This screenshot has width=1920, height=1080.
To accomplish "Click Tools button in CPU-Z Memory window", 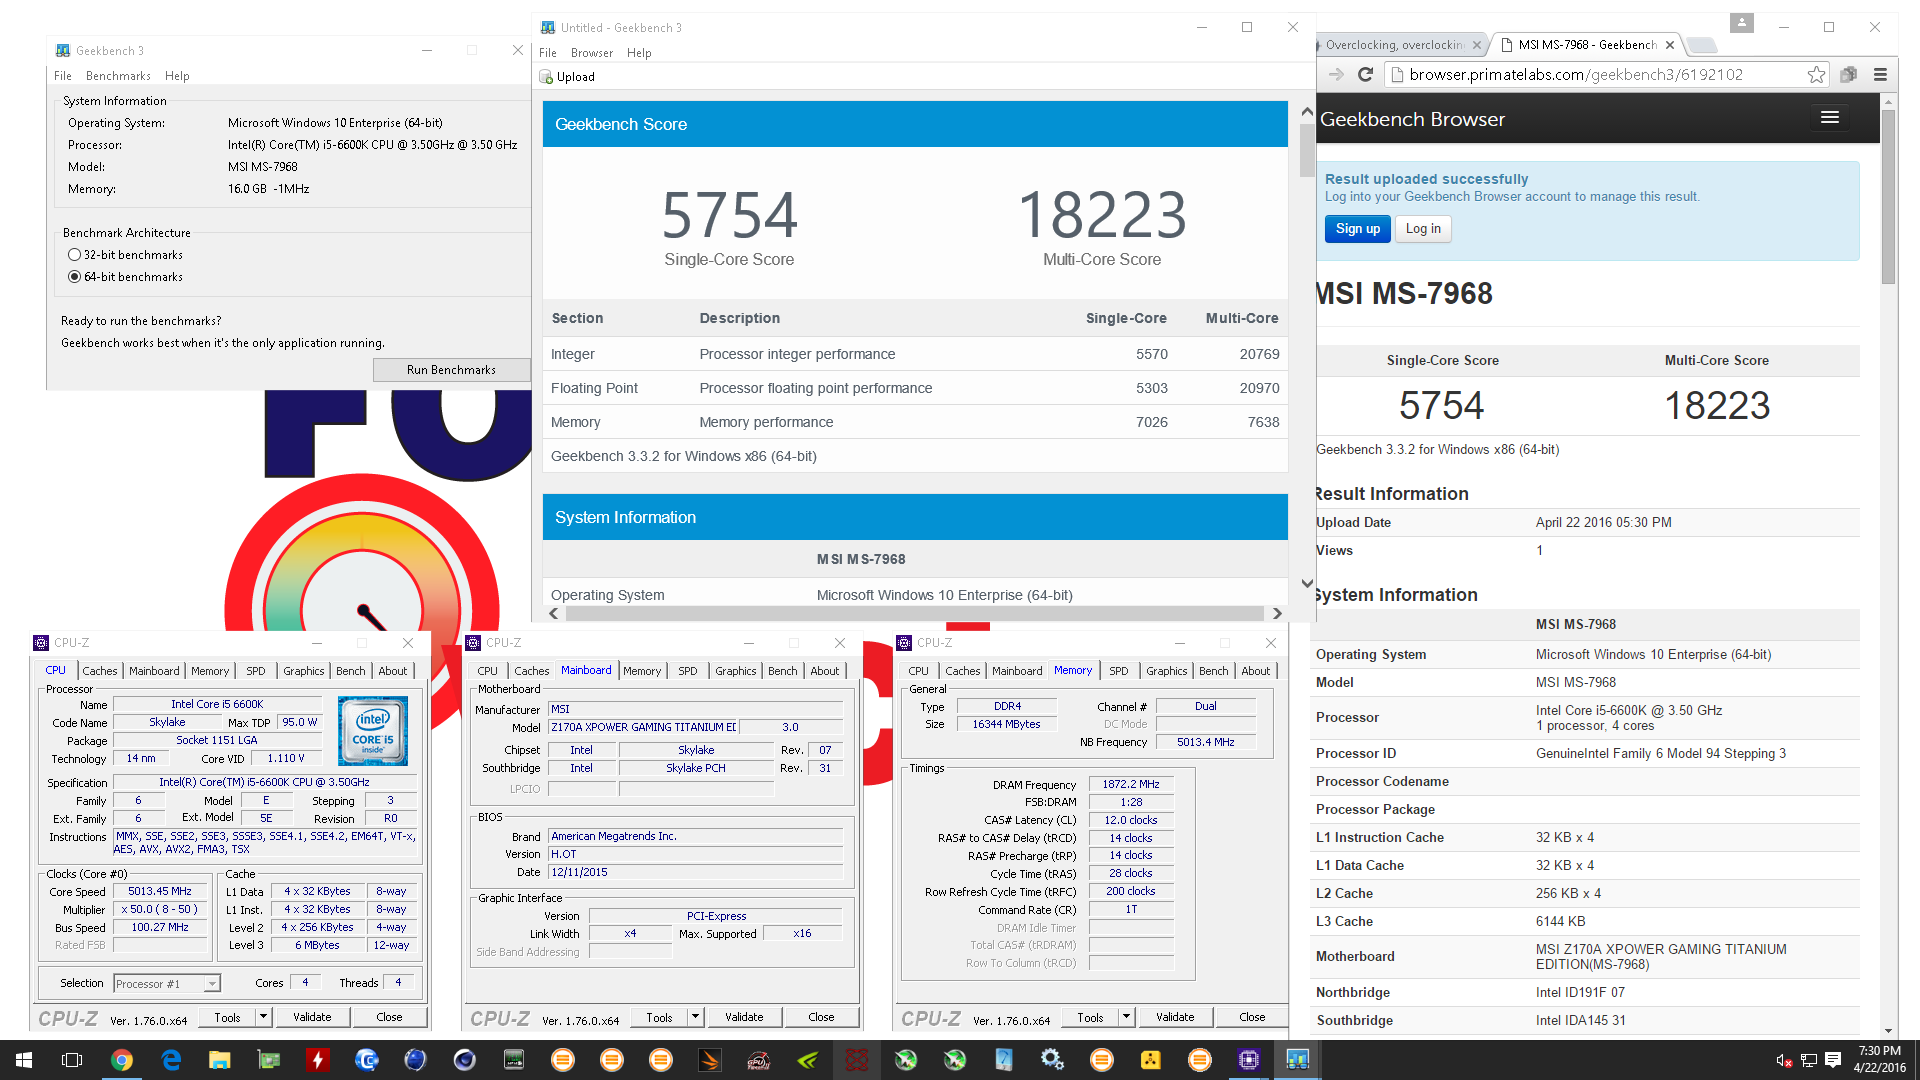I will (1091, 1017).
